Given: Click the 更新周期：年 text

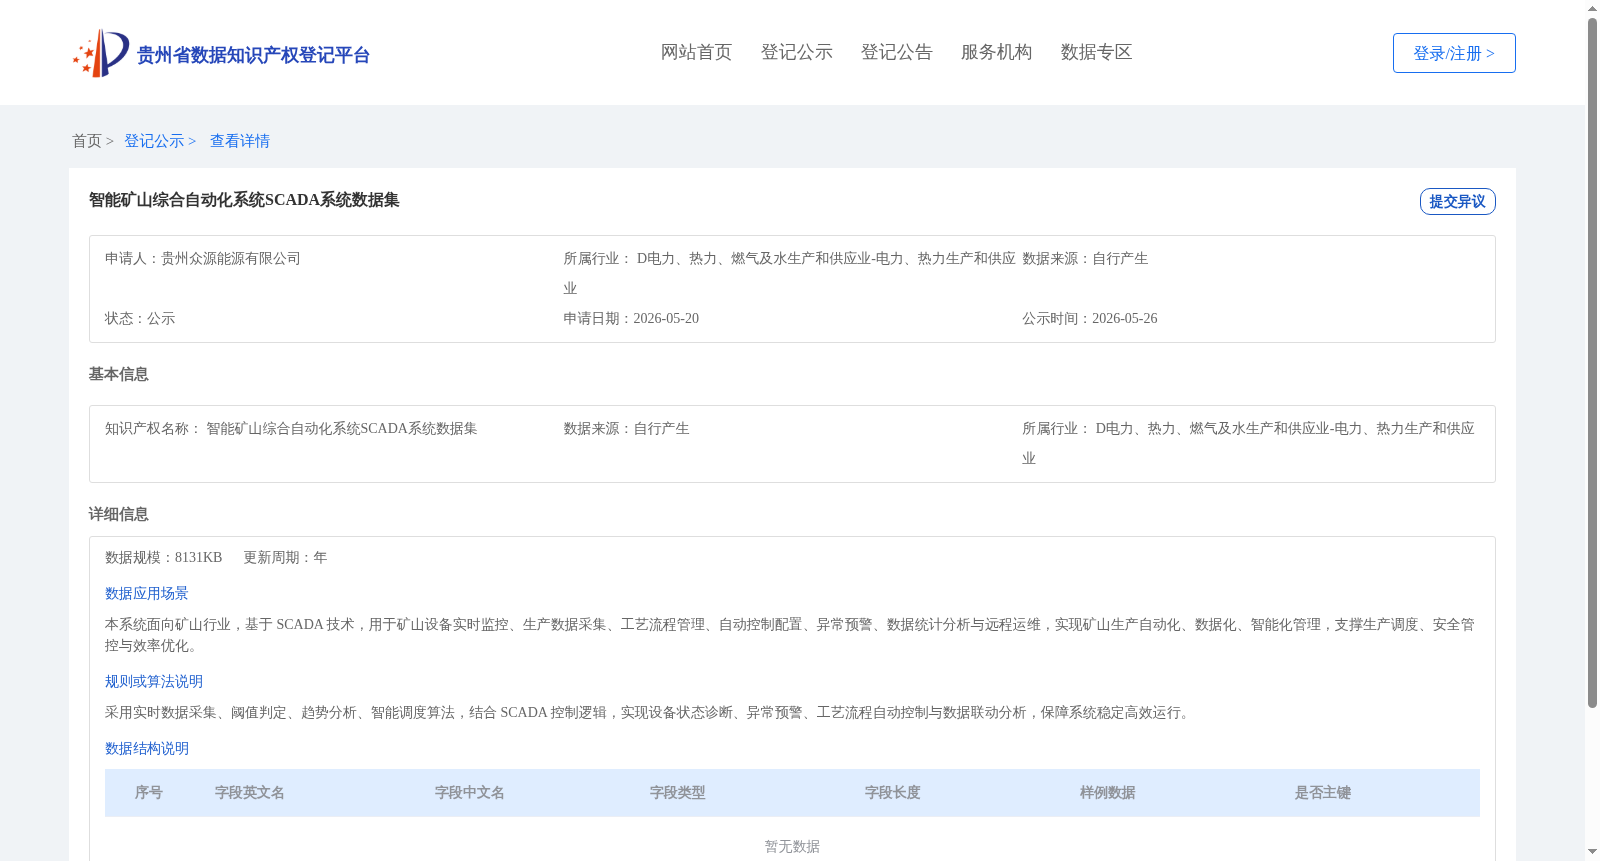Looking at the screenshot, I should click(x=285, y=557).
